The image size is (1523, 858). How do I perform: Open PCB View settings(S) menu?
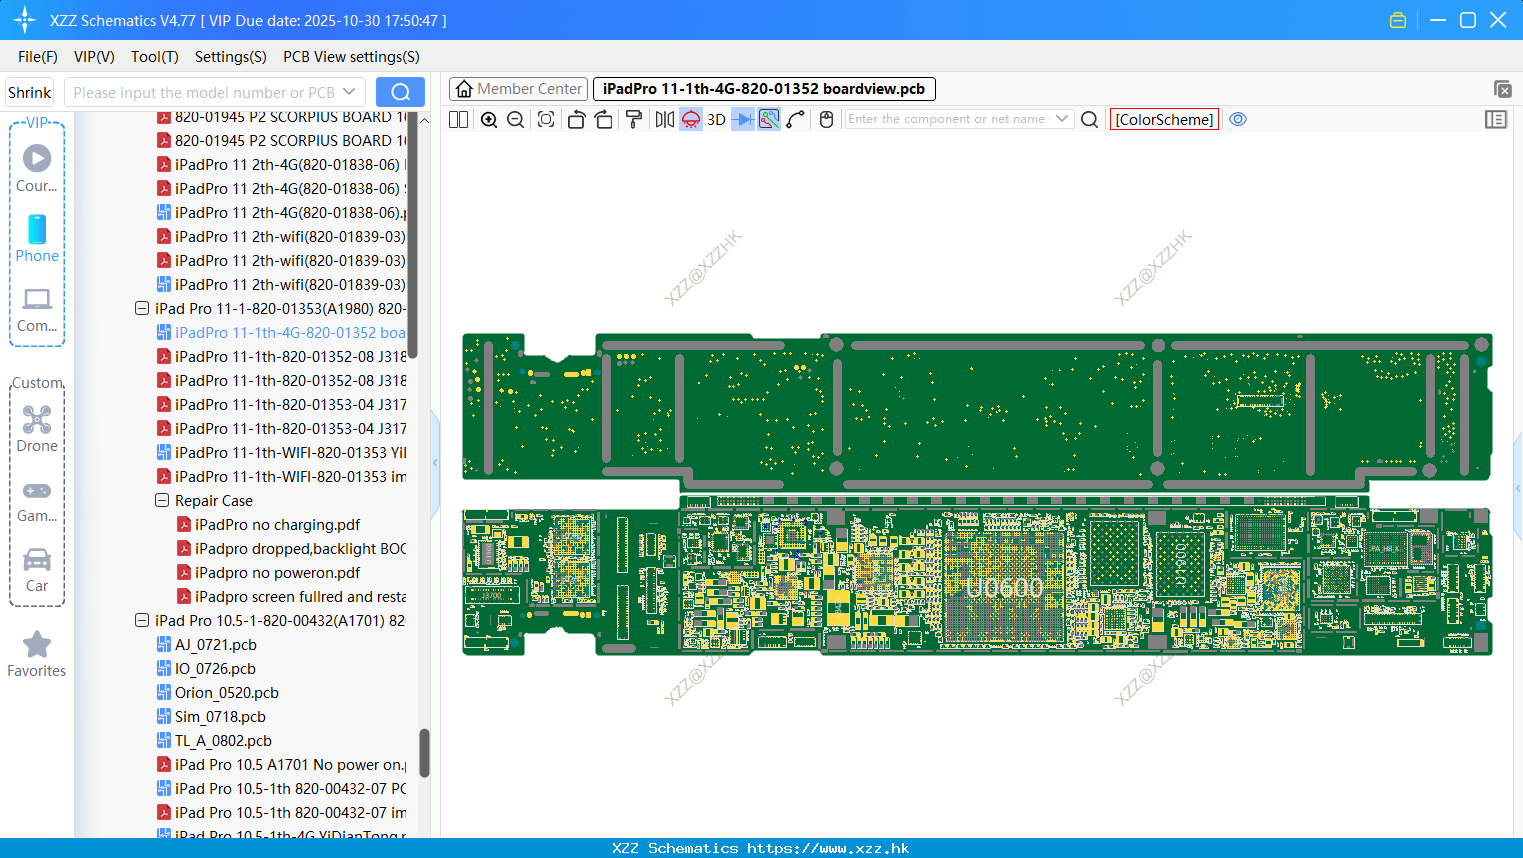(x=351, y=57)
